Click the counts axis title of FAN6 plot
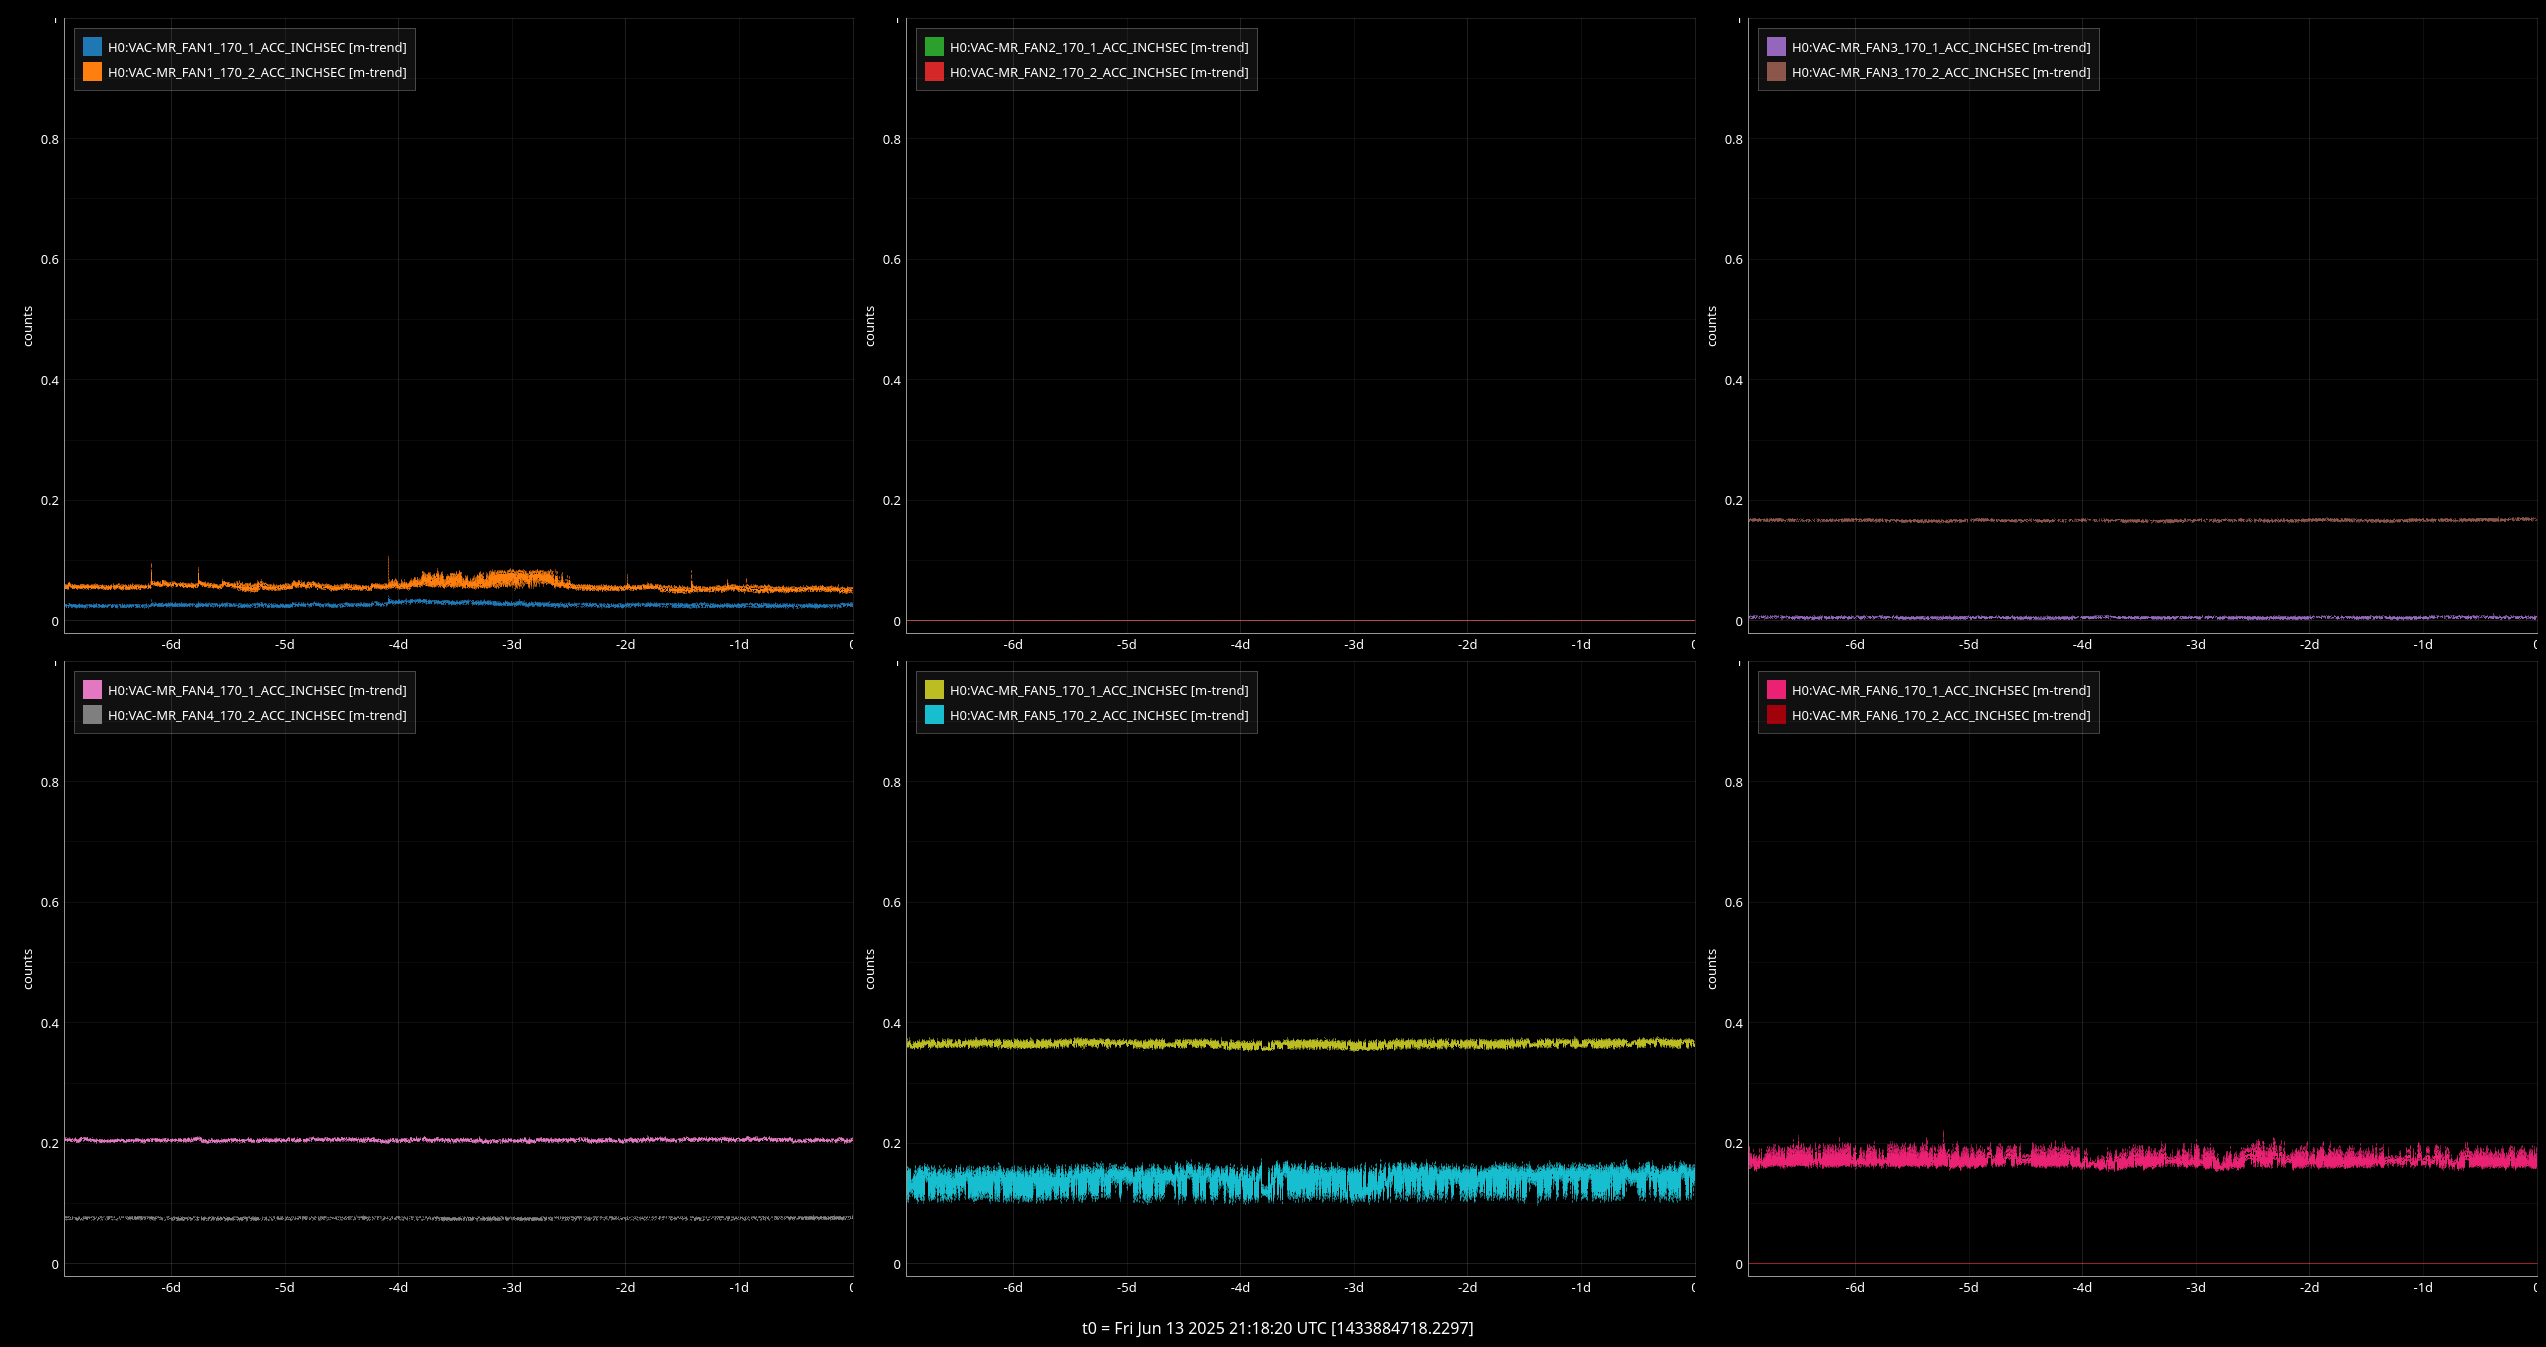The height and width of the screenshot is (1347, 2546). pyautogui.click(x=1712, y=970)
